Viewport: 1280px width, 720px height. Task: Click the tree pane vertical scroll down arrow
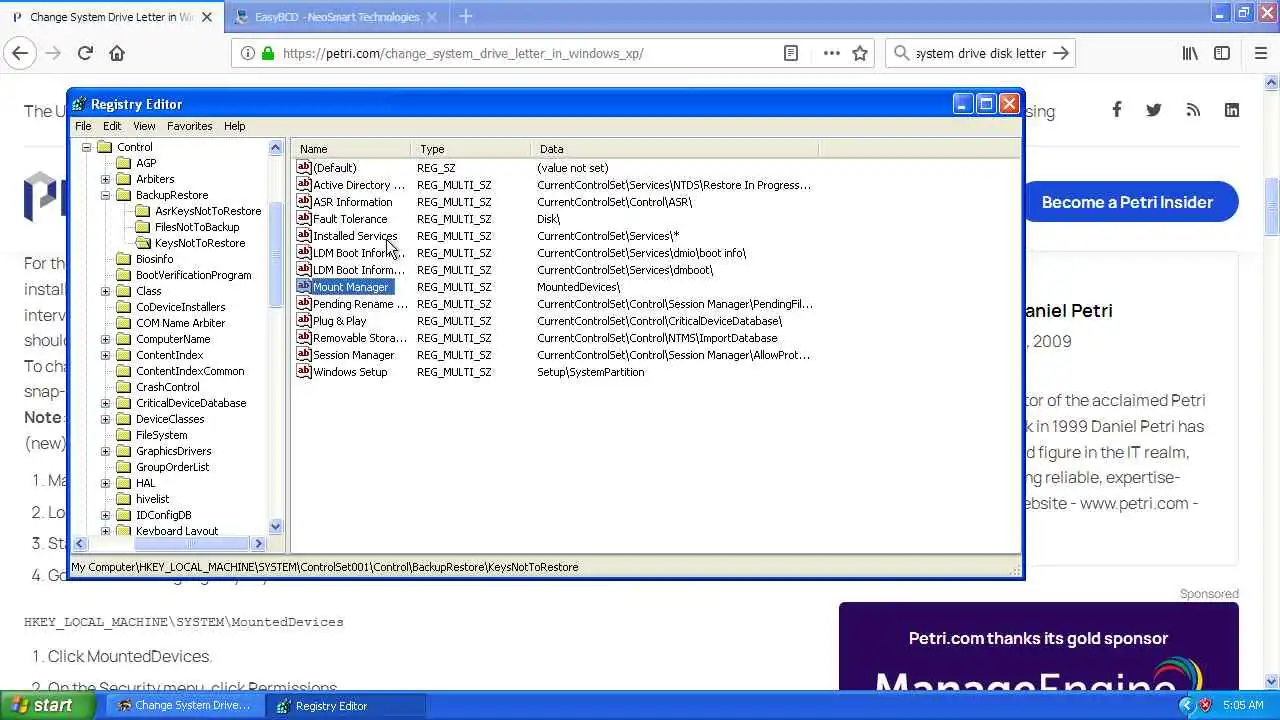(x=275, y=527)
